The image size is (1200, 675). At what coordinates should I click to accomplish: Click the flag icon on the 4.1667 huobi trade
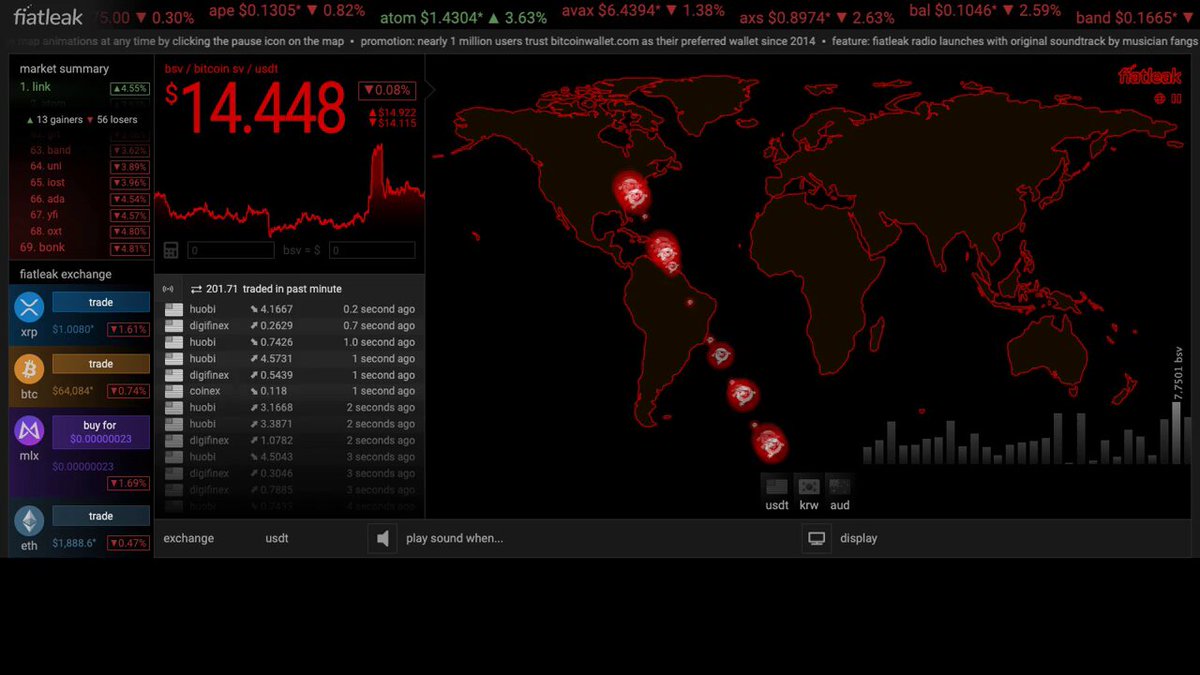174,310
